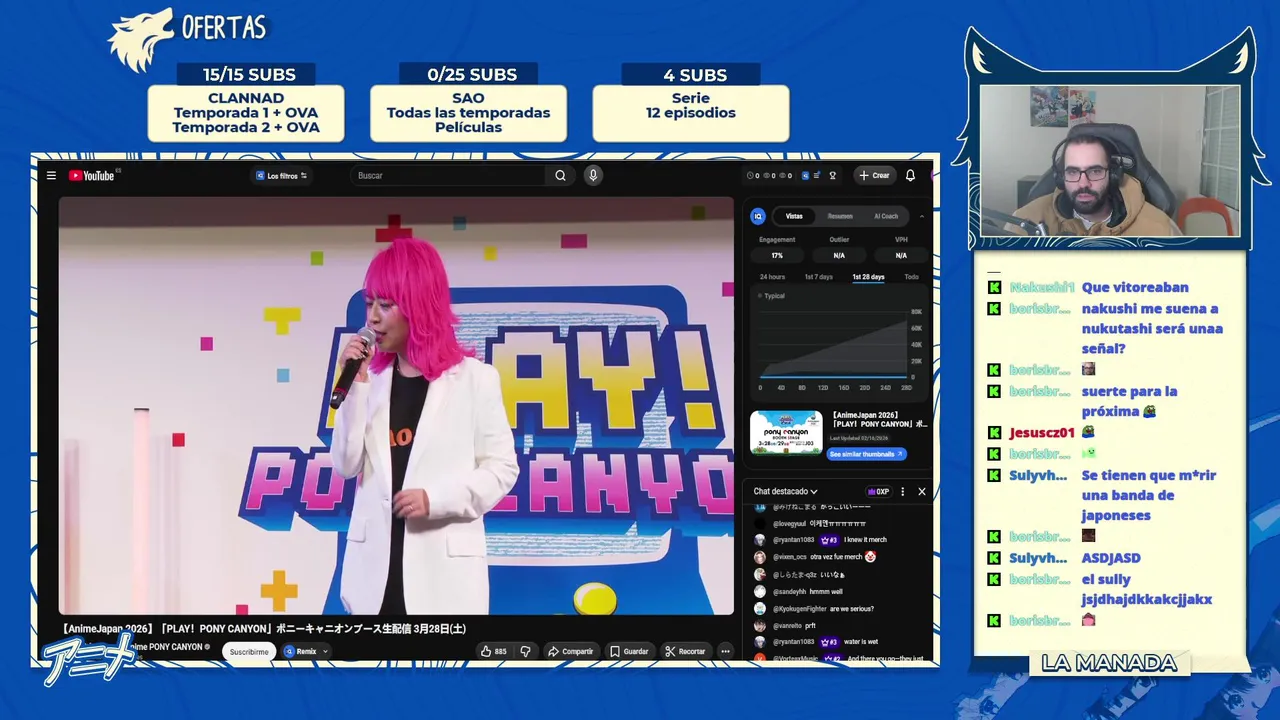The height and width of the screenshot is (720, 1280).
Task: Like the video (885 thumbs up)
Action: pos(493,652)
